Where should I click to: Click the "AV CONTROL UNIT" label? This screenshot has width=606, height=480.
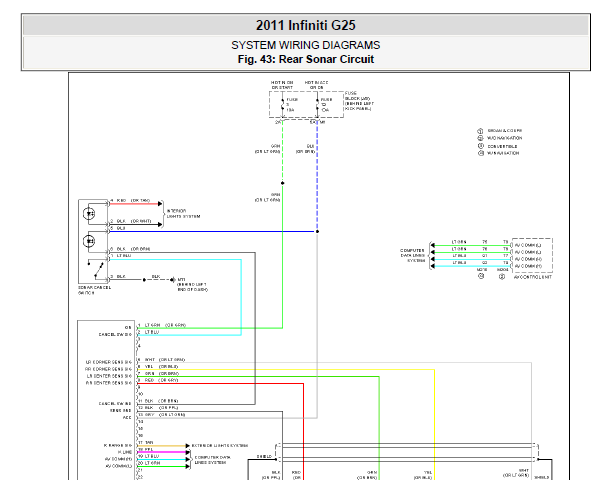pyautogui.click(x=533, y=277)
